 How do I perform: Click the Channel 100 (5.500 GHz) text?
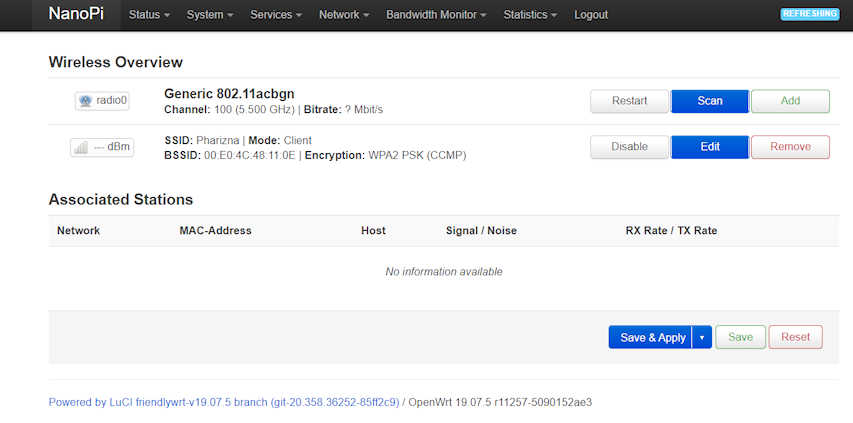(230, 110)
